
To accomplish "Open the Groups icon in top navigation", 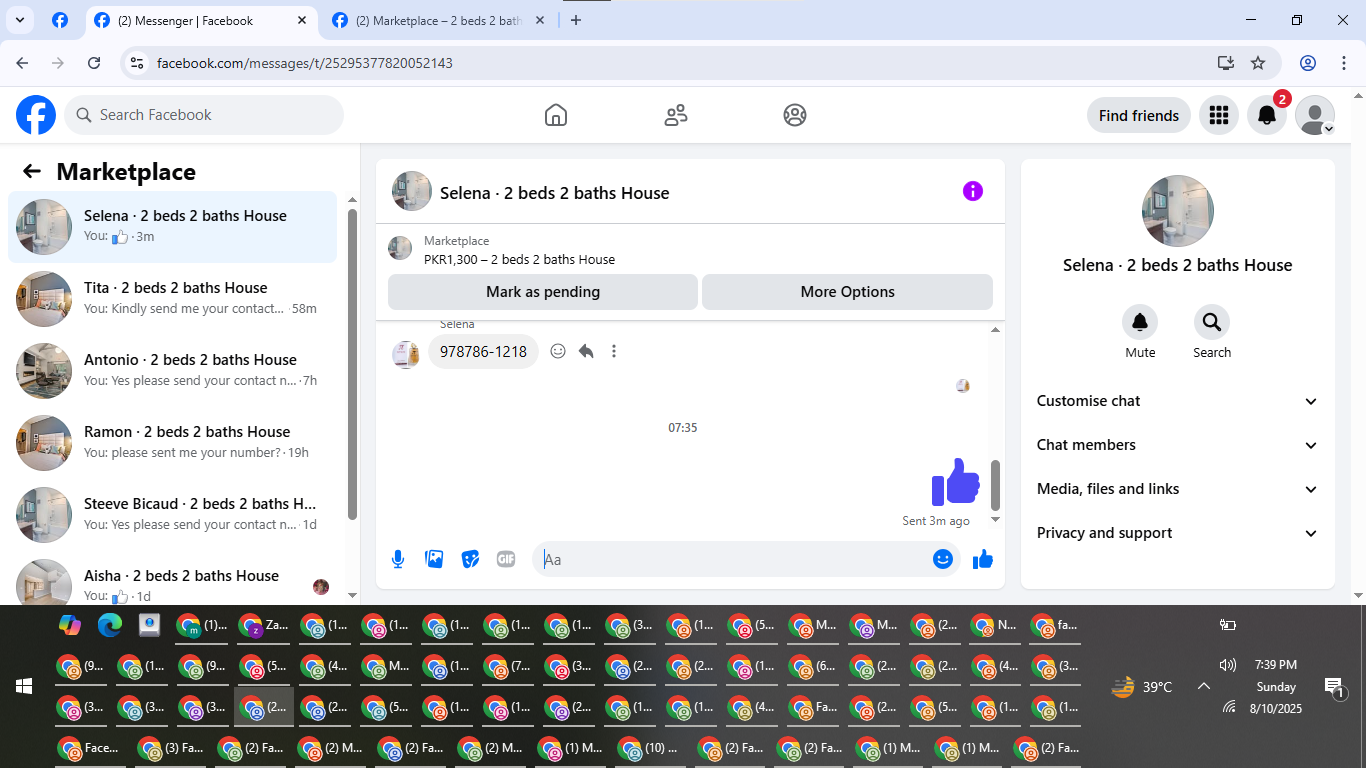I will tap(795, 115).
